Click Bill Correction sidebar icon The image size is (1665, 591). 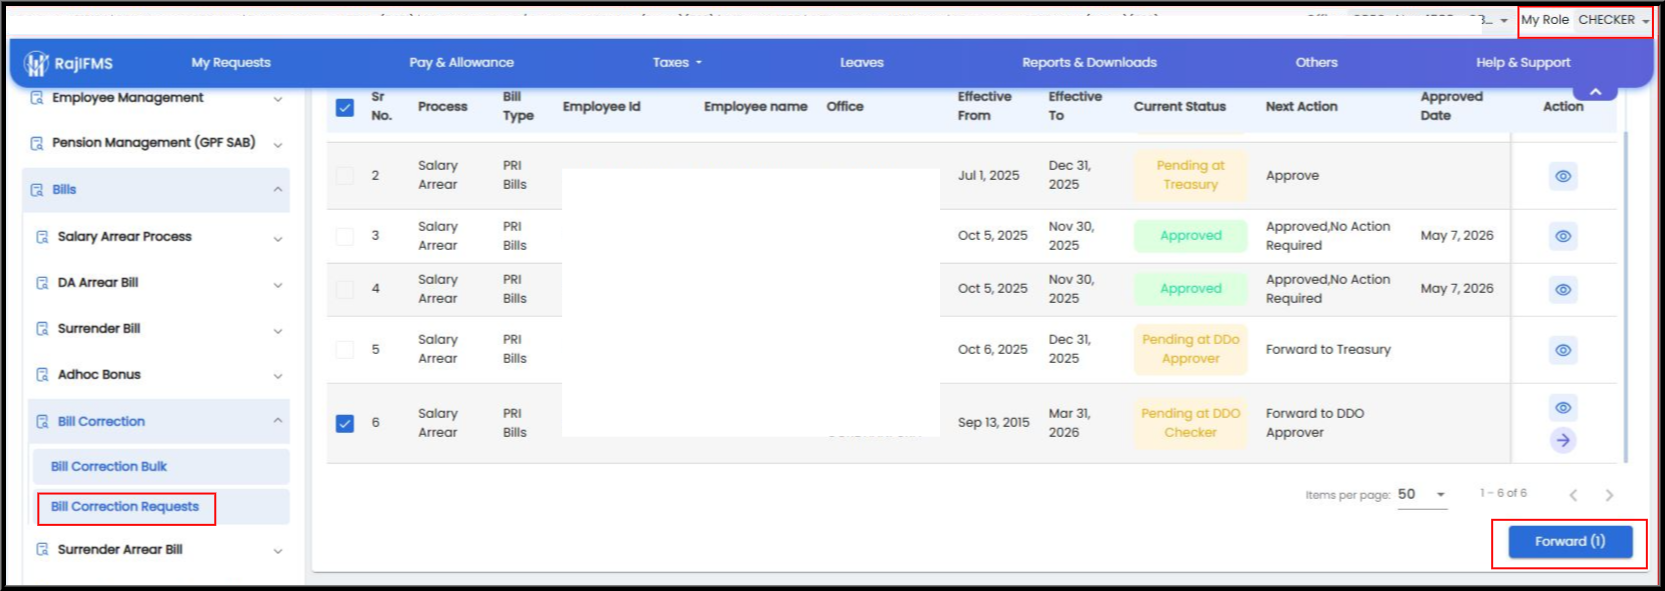click(x=42, y=422)
